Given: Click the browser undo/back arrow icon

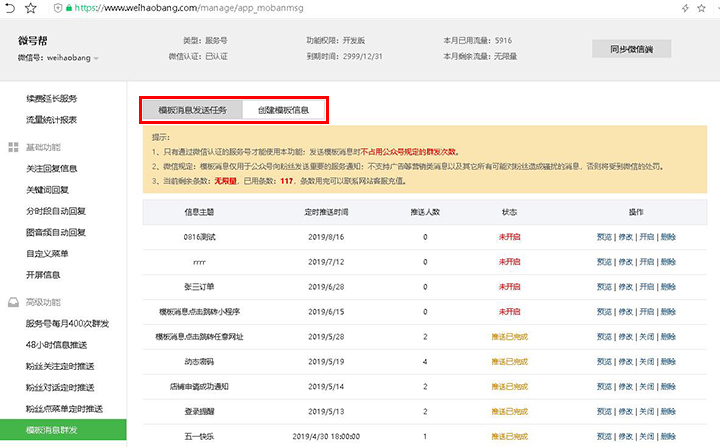Looking at the screenshot, I should pos(9,8).
